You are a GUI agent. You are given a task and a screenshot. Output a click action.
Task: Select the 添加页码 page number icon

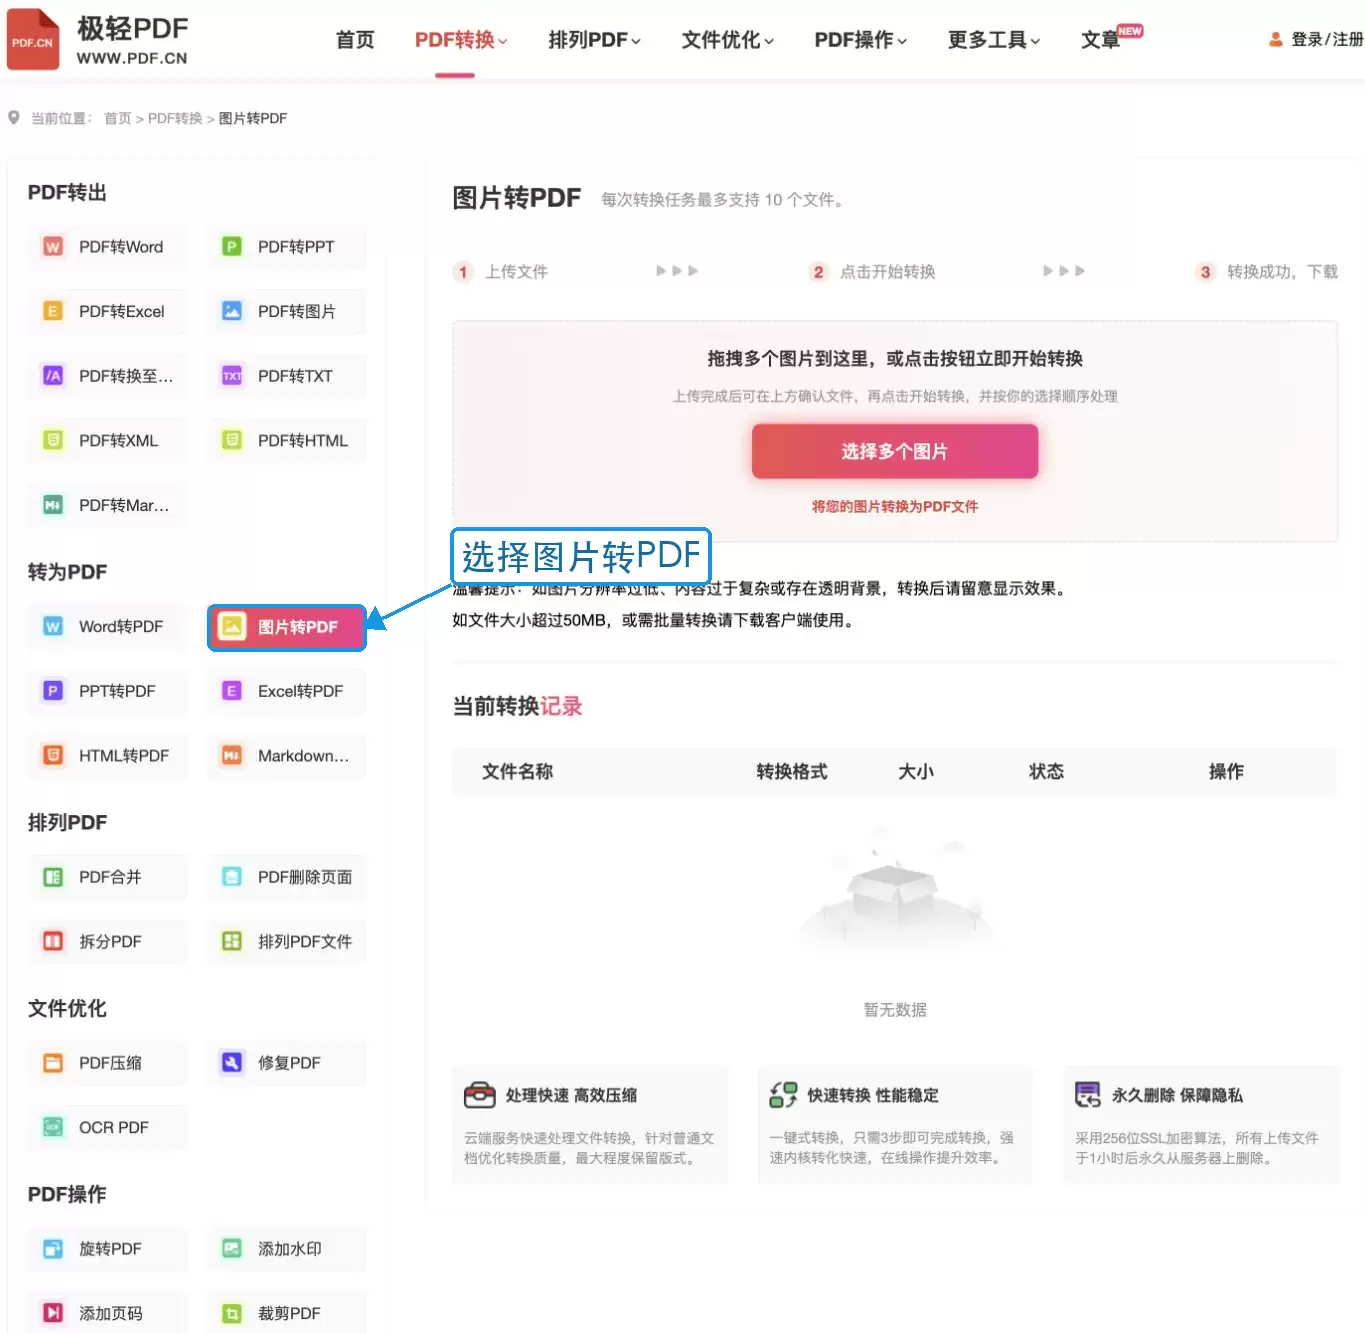53,1313
